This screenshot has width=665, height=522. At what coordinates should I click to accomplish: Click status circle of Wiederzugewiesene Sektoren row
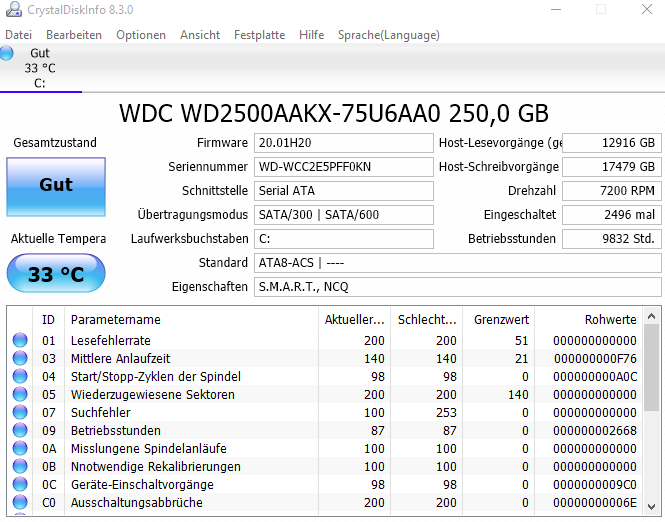(x=20, y=394)
